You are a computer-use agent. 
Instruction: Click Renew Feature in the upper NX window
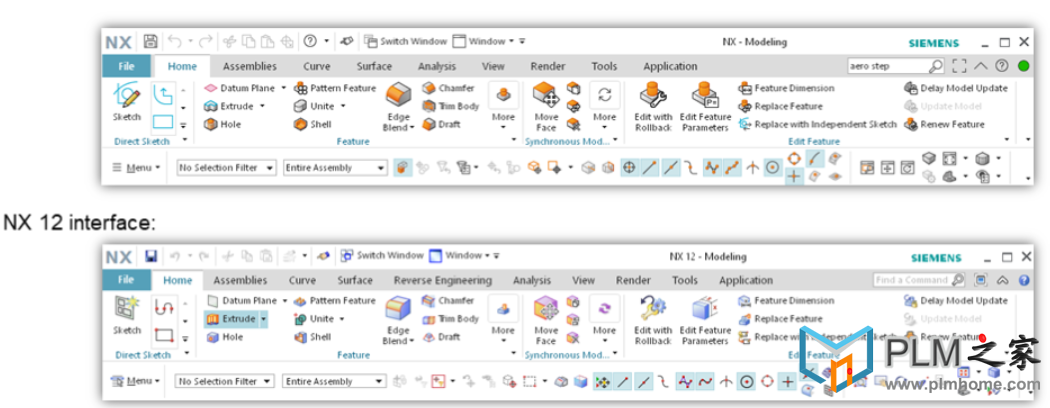coord(944,124)
